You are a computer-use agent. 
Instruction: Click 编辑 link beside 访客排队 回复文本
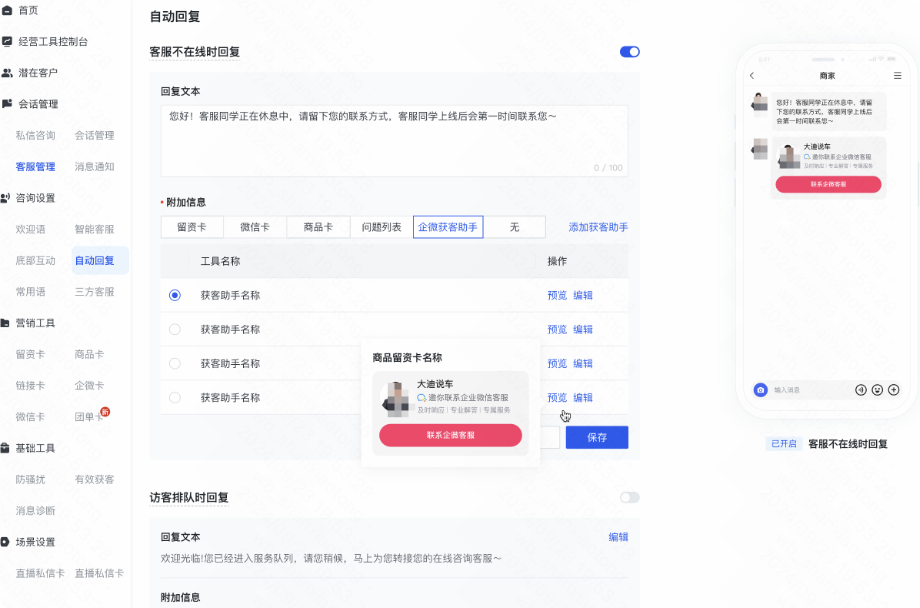(x=618, y=537)
